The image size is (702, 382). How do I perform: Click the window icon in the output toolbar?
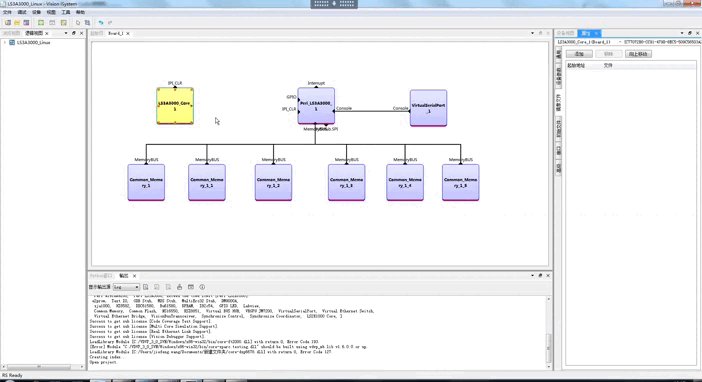[x=191, y=287]
